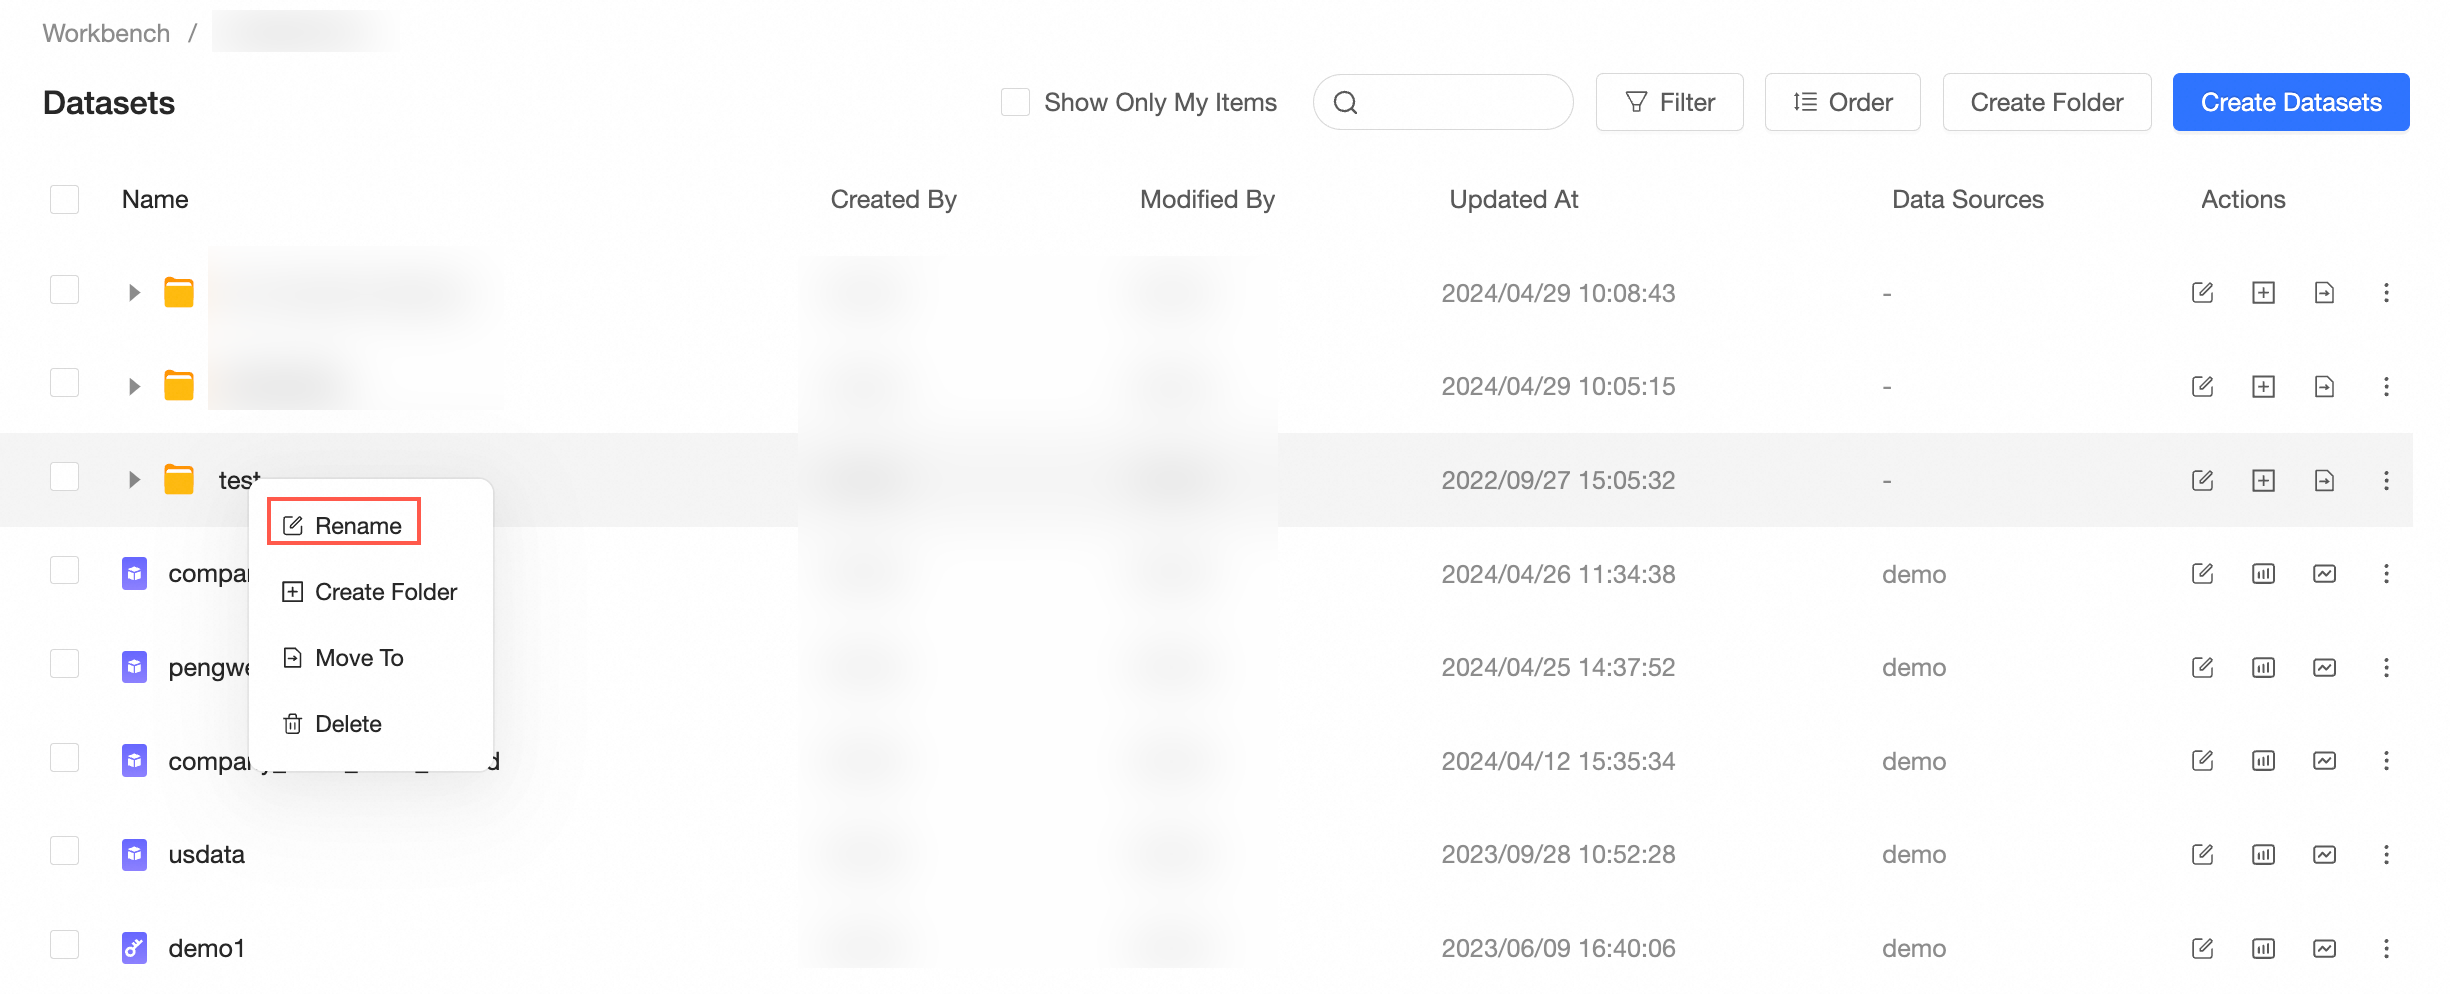Viewport: 2450px width, 994px height.
Task: Open the chart icon for demo1 dataset
Action: pos(2263,948)
